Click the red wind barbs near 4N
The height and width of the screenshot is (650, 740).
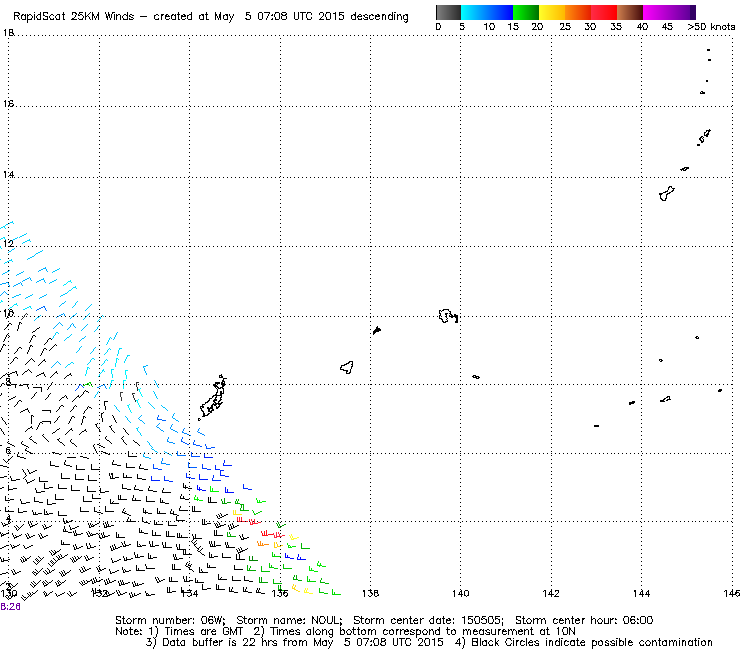pyautogui.click(x=249, y=521)
